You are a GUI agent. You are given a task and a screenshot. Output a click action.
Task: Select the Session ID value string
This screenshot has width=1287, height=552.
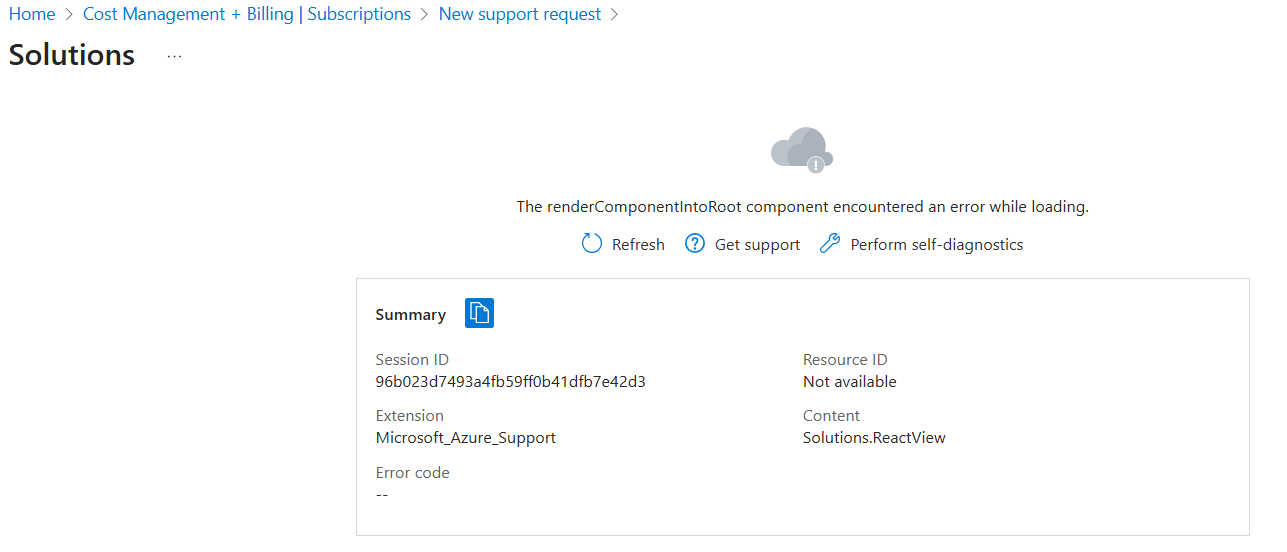(510, 381)
